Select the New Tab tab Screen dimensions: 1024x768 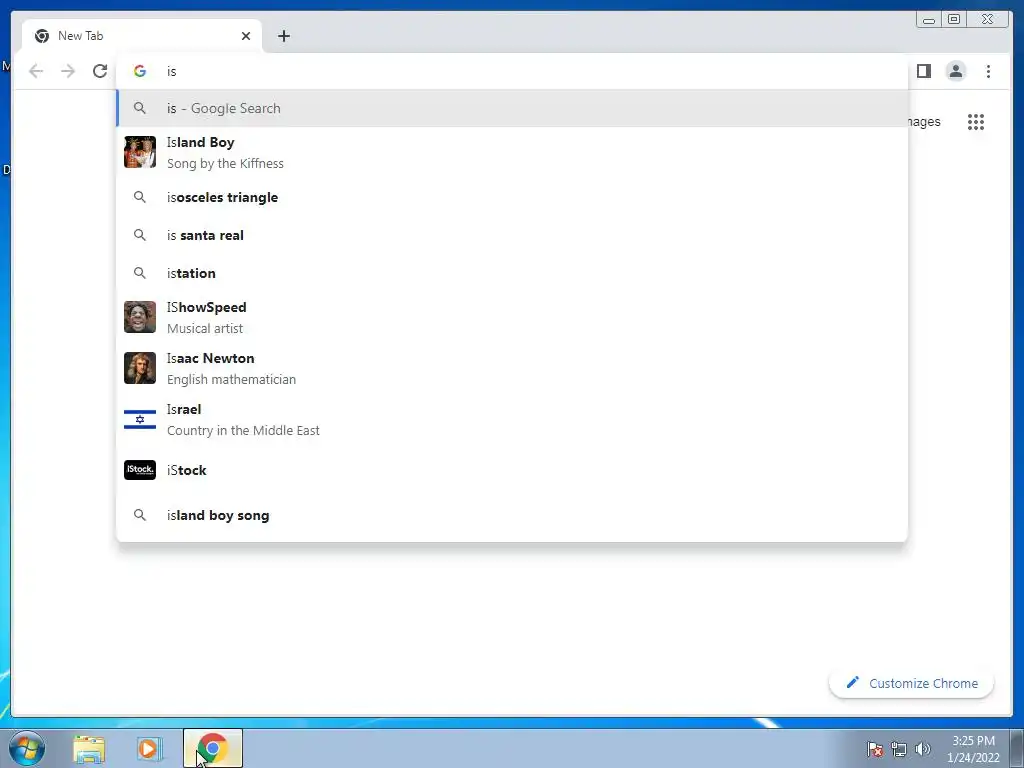[x=141, y=36]
